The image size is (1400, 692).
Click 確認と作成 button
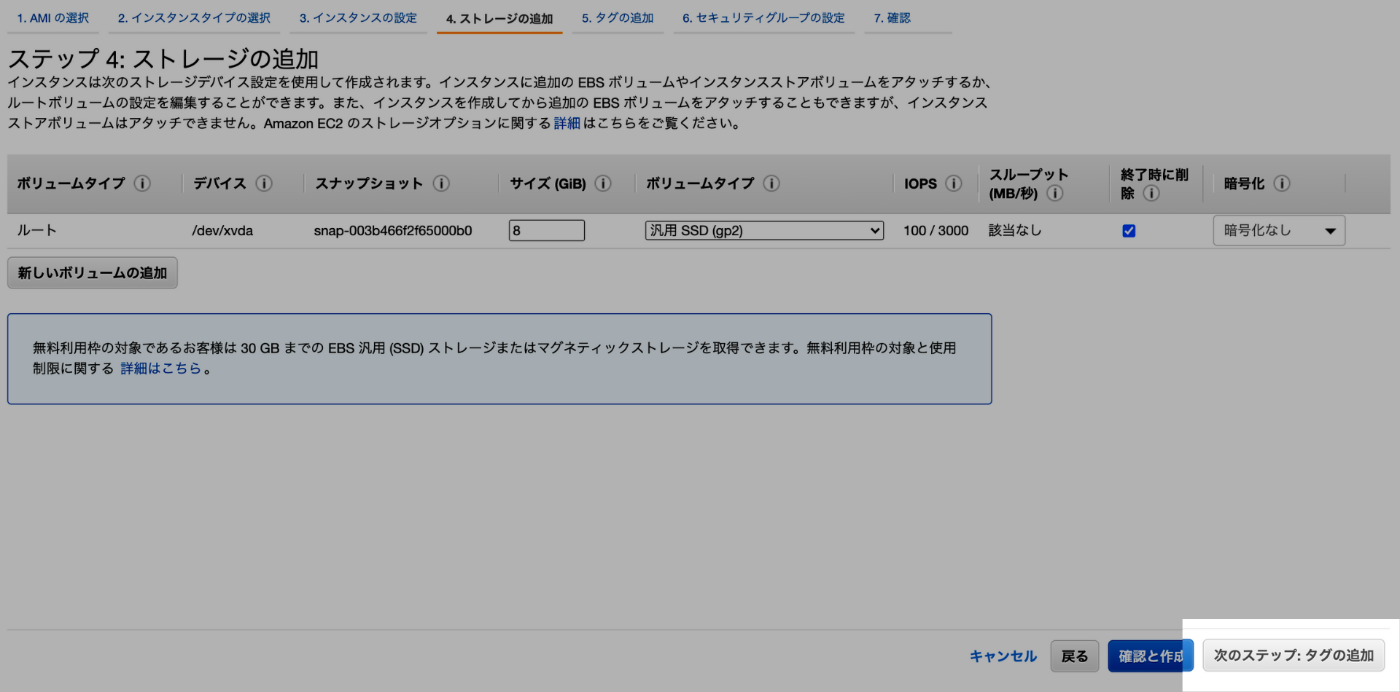pos(1150,656)
